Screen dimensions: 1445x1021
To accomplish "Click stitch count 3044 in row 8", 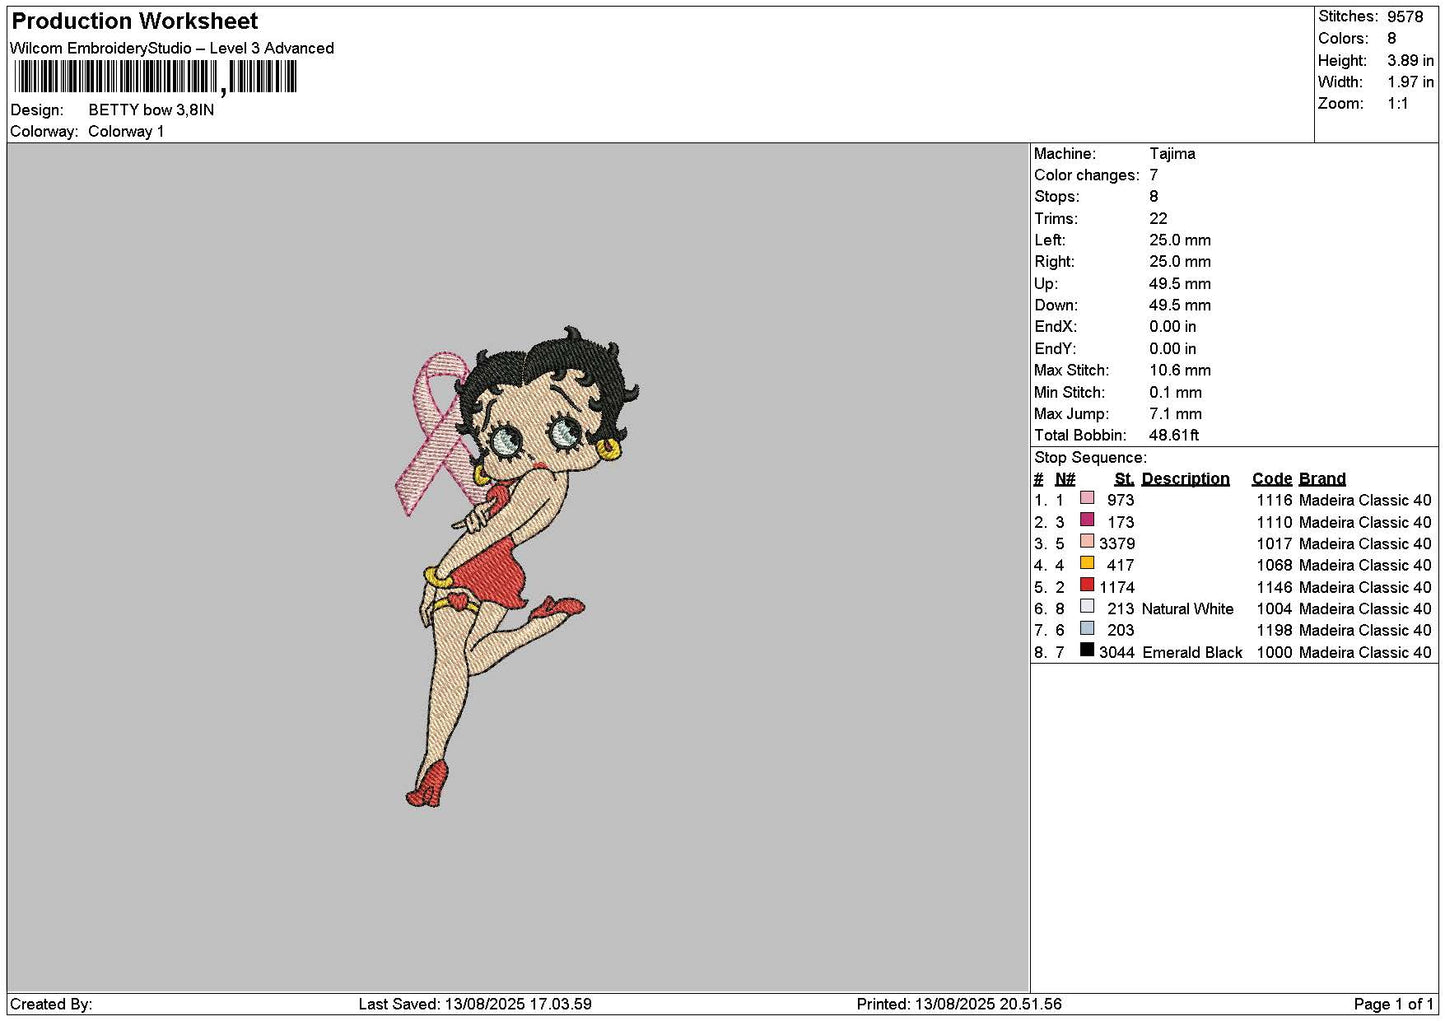I will tap(1117, 652).
